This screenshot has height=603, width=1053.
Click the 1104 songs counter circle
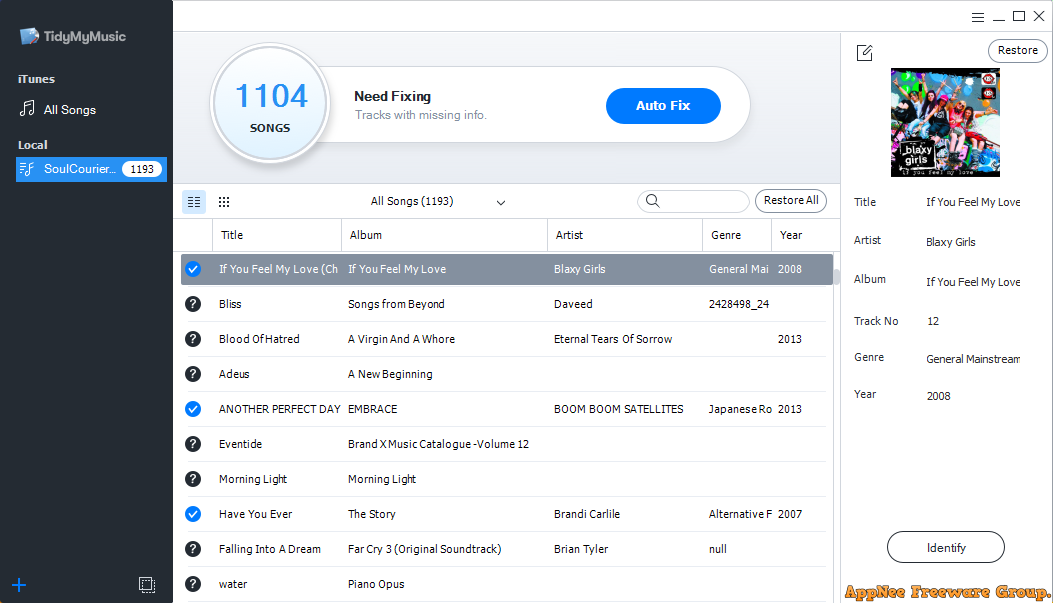[x=271, y=104]
